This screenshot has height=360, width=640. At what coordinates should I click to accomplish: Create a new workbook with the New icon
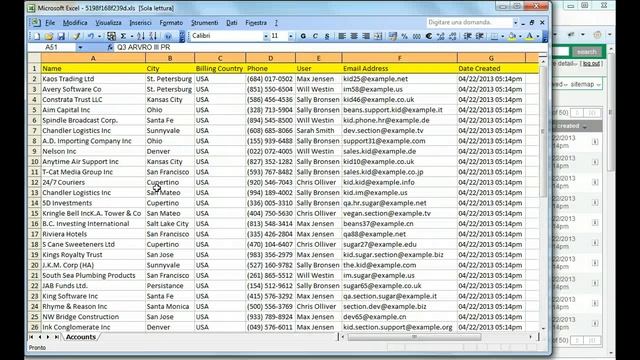coord(37,36)
